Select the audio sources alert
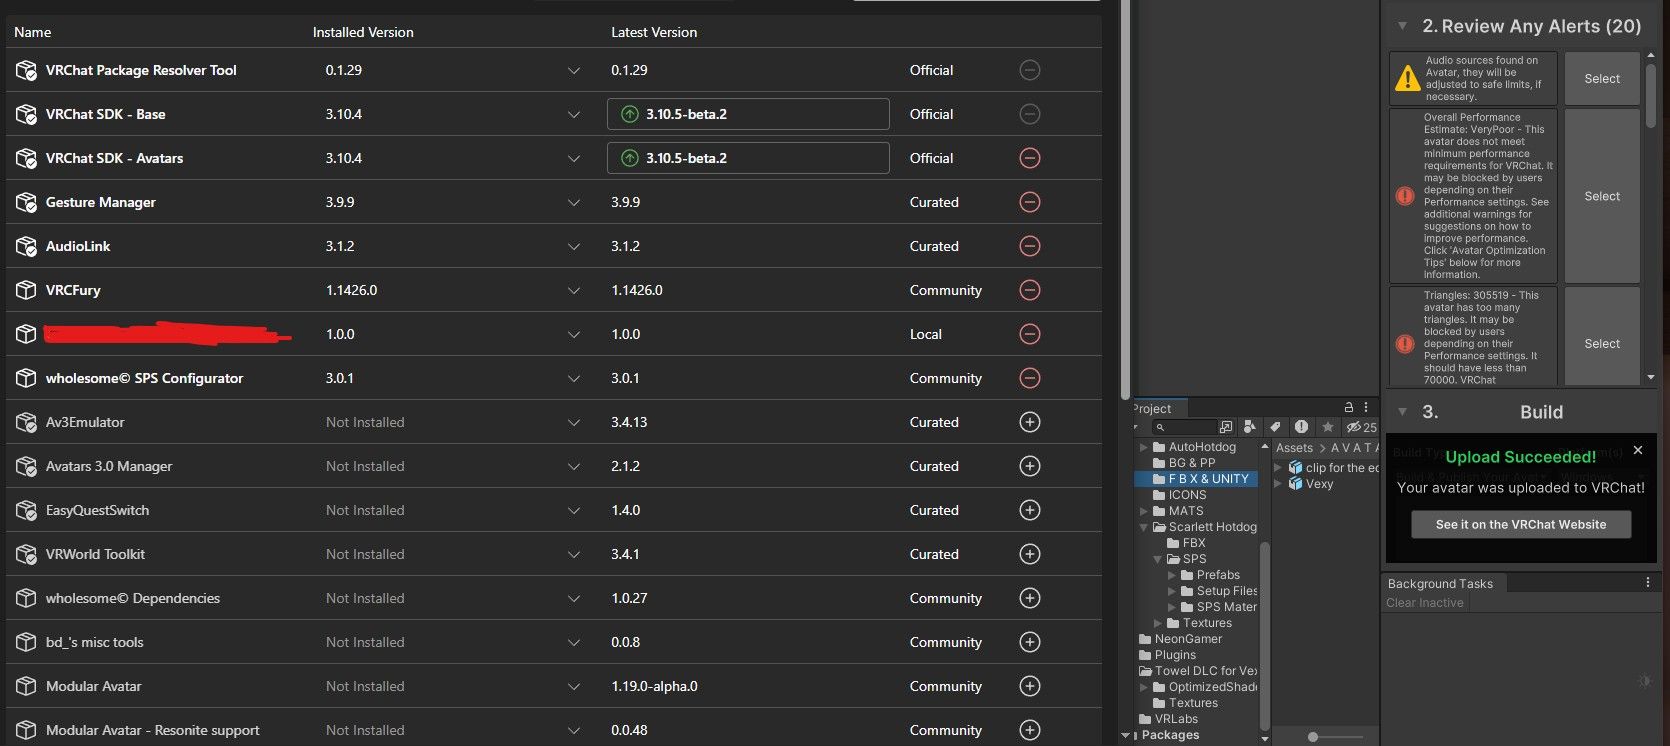The width and height of the screenshot is (1670, 746). [1602, 79]
